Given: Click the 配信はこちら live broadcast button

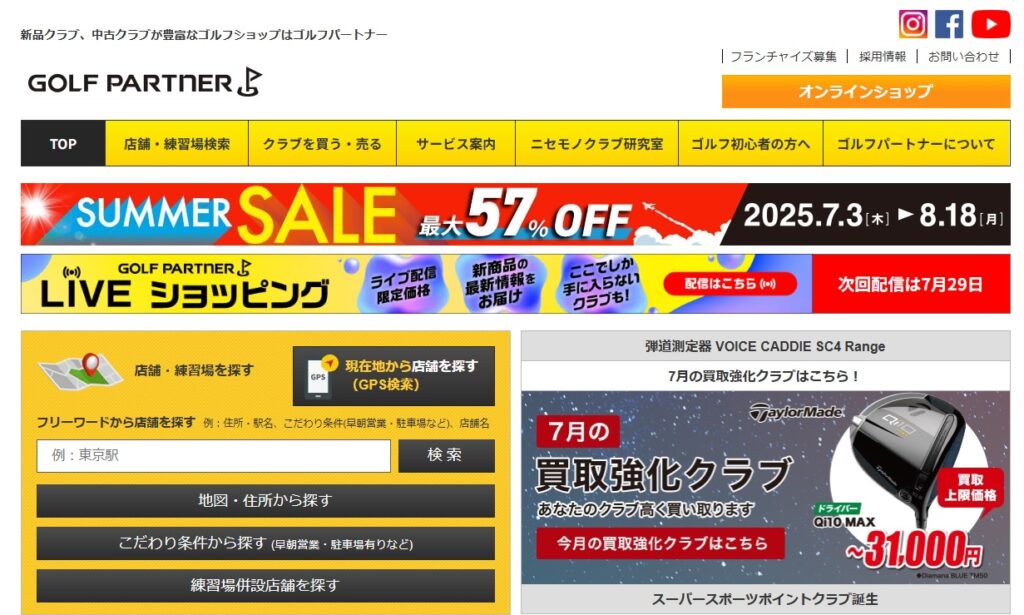Looking at the screenshot, I should pos(730,284).
